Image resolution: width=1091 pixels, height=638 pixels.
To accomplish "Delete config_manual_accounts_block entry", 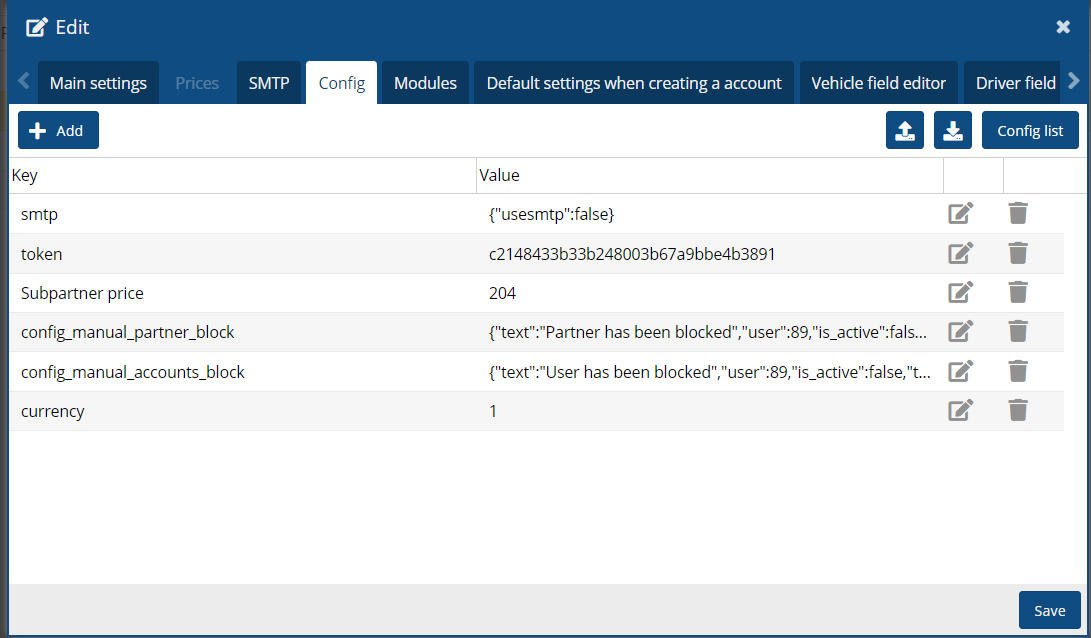I will point(1017,371).
